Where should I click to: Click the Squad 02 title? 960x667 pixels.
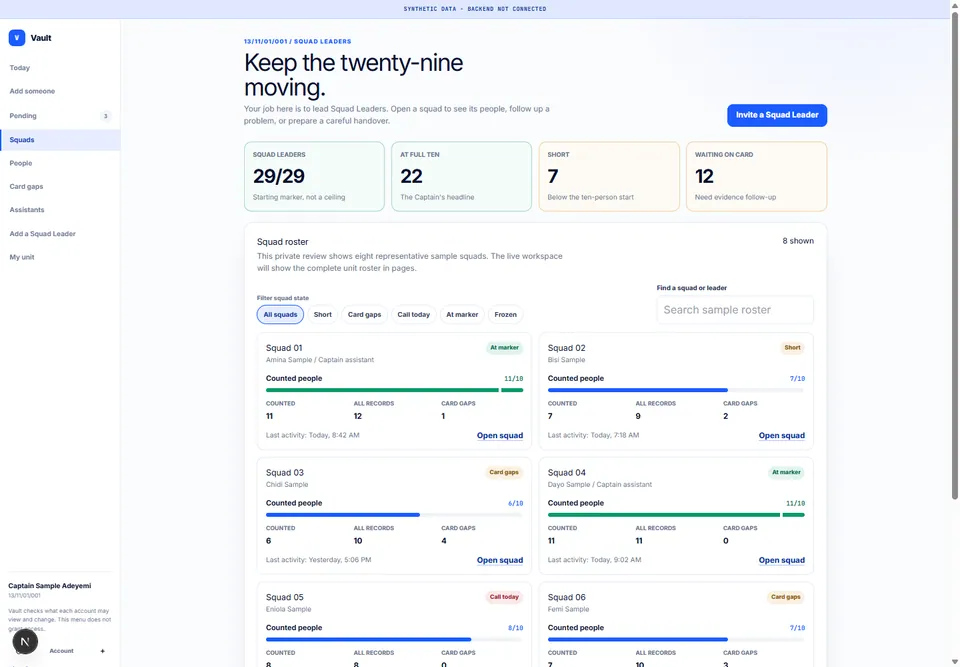point(566,348)
